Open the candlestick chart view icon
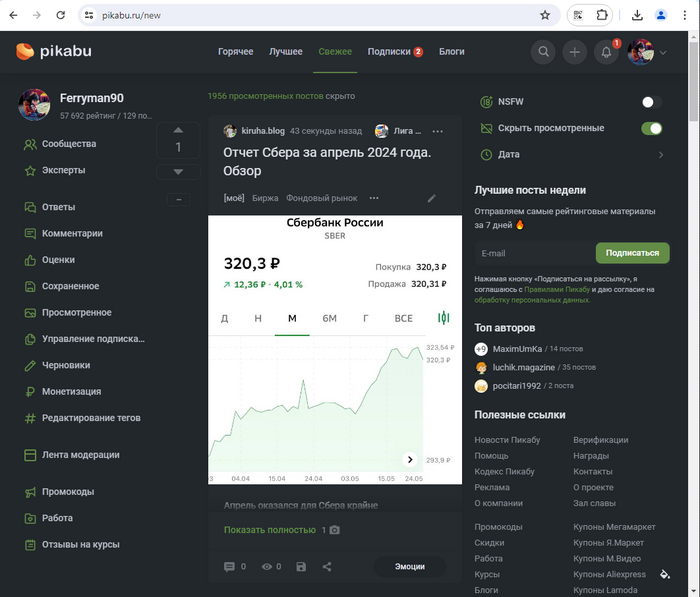Image resolution: width=700 pixels, height=597 pixels. [443, 318]
